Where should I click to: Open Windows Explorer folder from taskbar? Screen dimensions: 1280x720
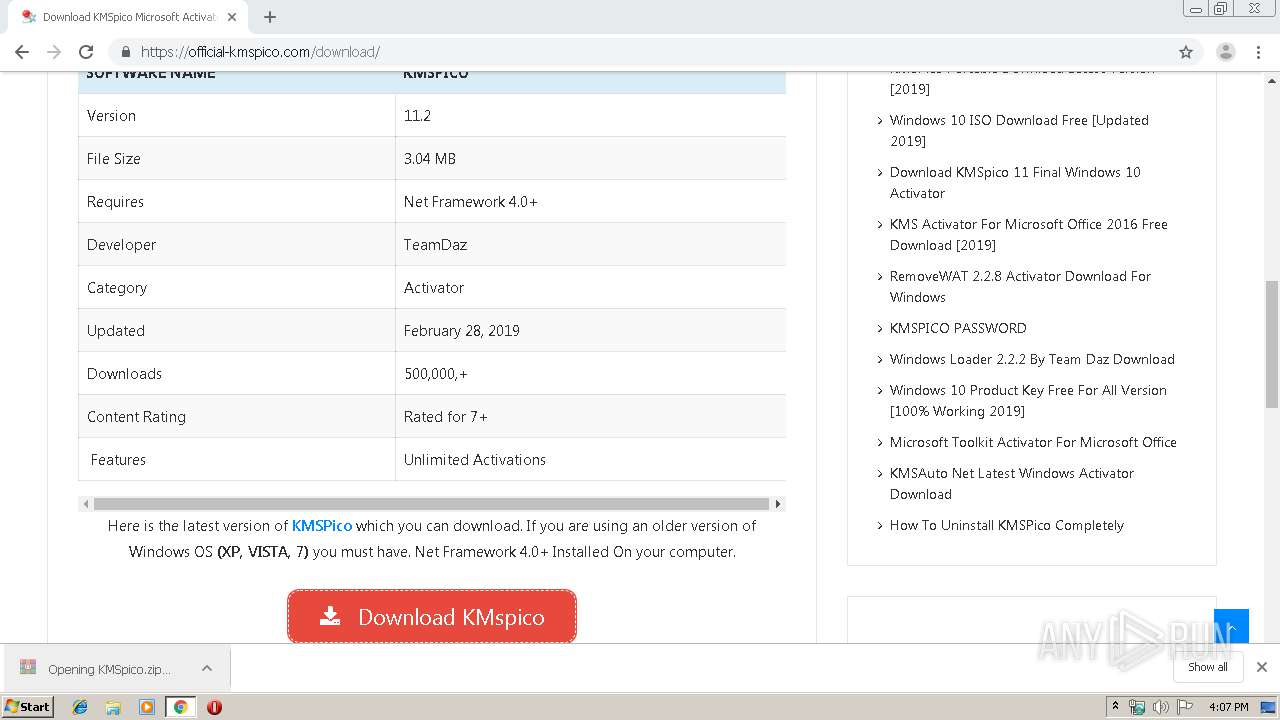point(113,707)
